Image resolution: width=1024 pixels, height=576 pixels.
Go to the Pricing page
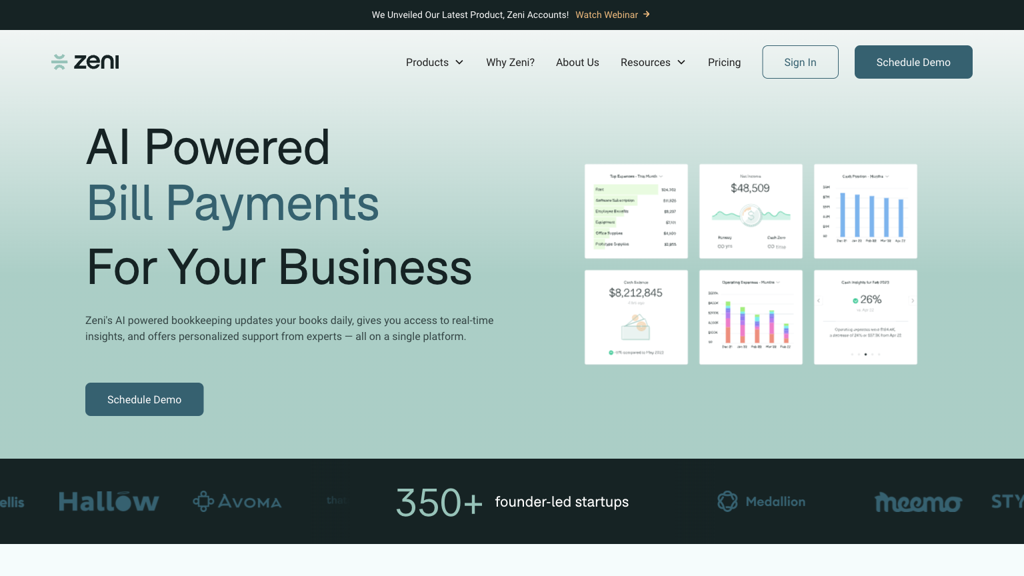point(724,62)
